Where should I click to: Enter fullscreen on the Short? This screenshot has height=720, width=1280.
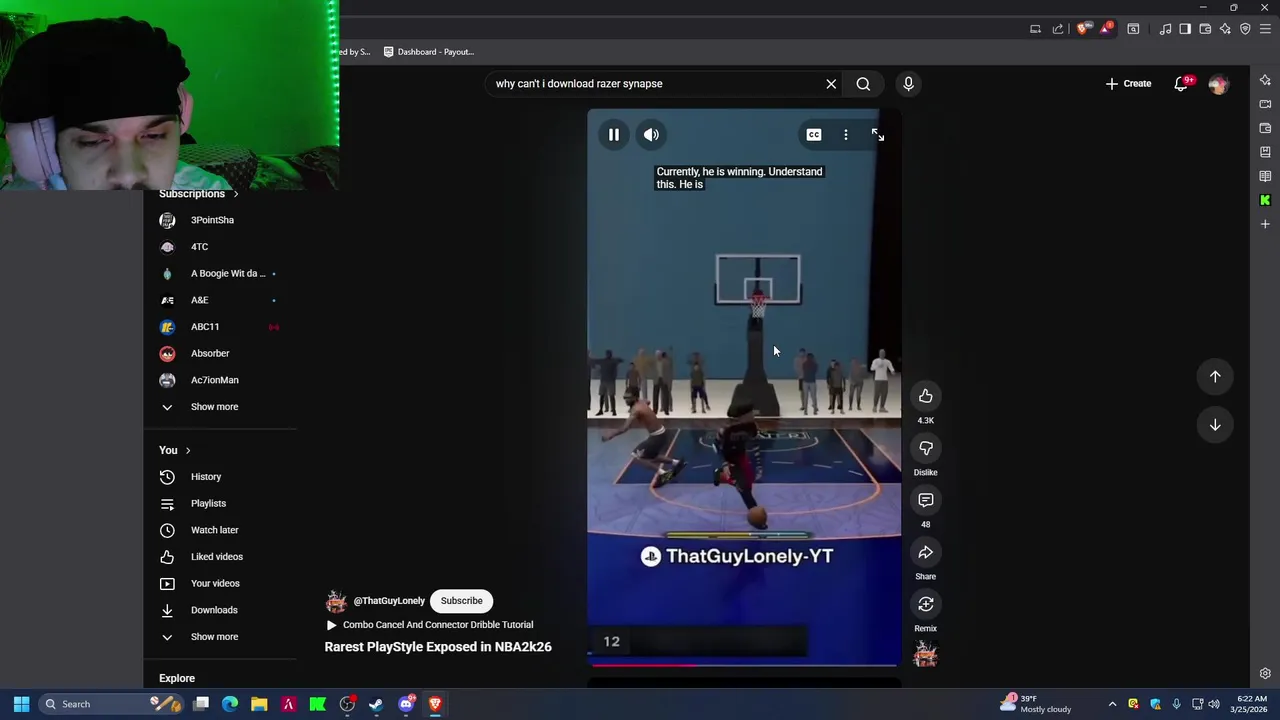(877, 135)
